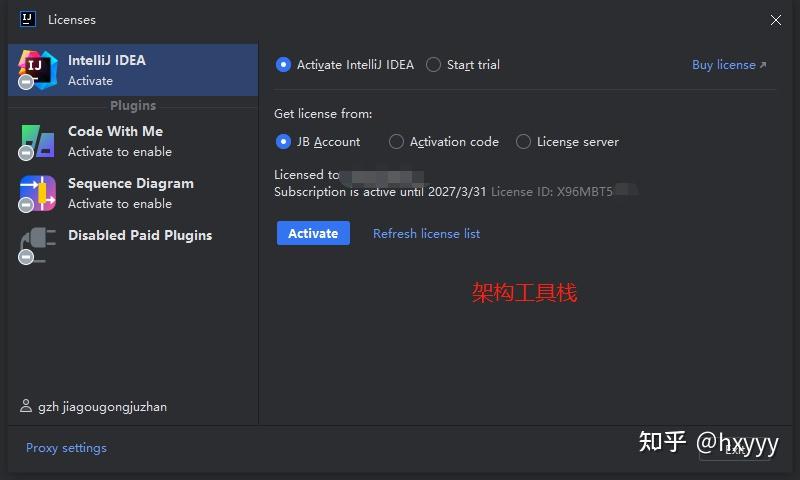This screenshot has height=480, width=800.
Task: Click the Code With Me plugin icon
Action: tap(37, 141)
